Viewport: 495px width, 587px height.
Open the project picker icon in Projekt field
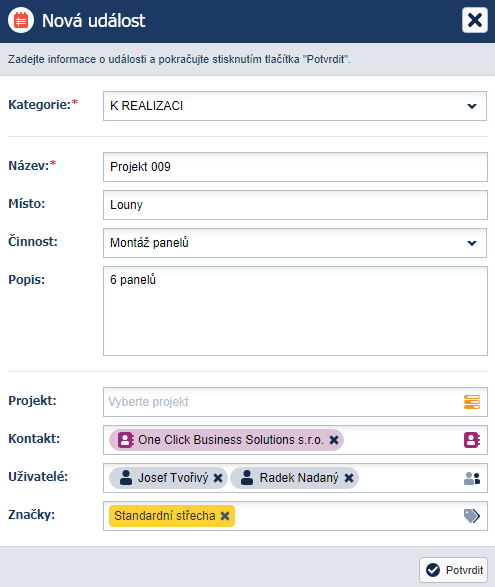[472, 402]
